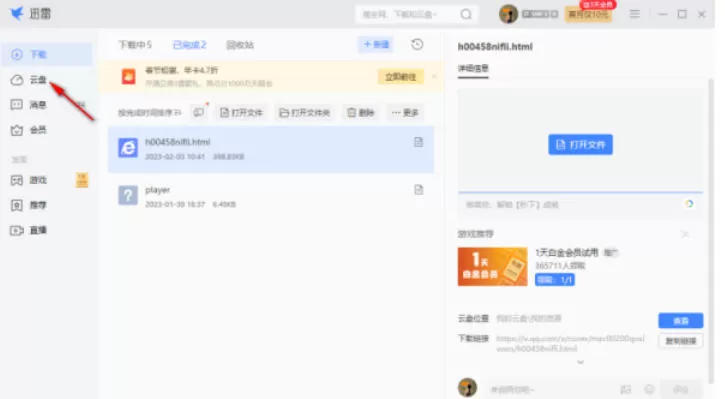The image size is (725, 399).
Task: Click the 1-day platinum member thumbnail
Action: (x=492, y=266)
